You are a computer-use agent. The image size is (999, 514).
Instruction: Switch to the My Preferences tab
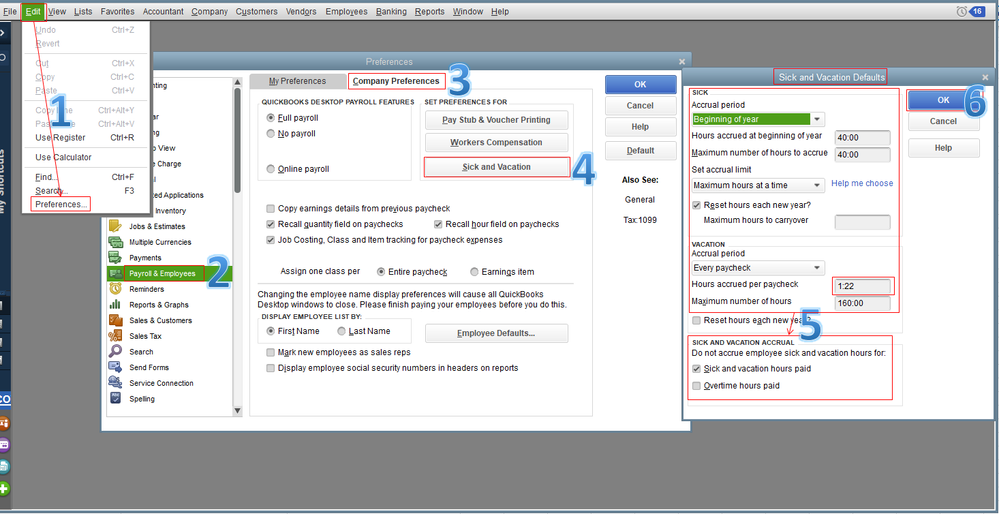pyautogui.click(x=298, y=82)
